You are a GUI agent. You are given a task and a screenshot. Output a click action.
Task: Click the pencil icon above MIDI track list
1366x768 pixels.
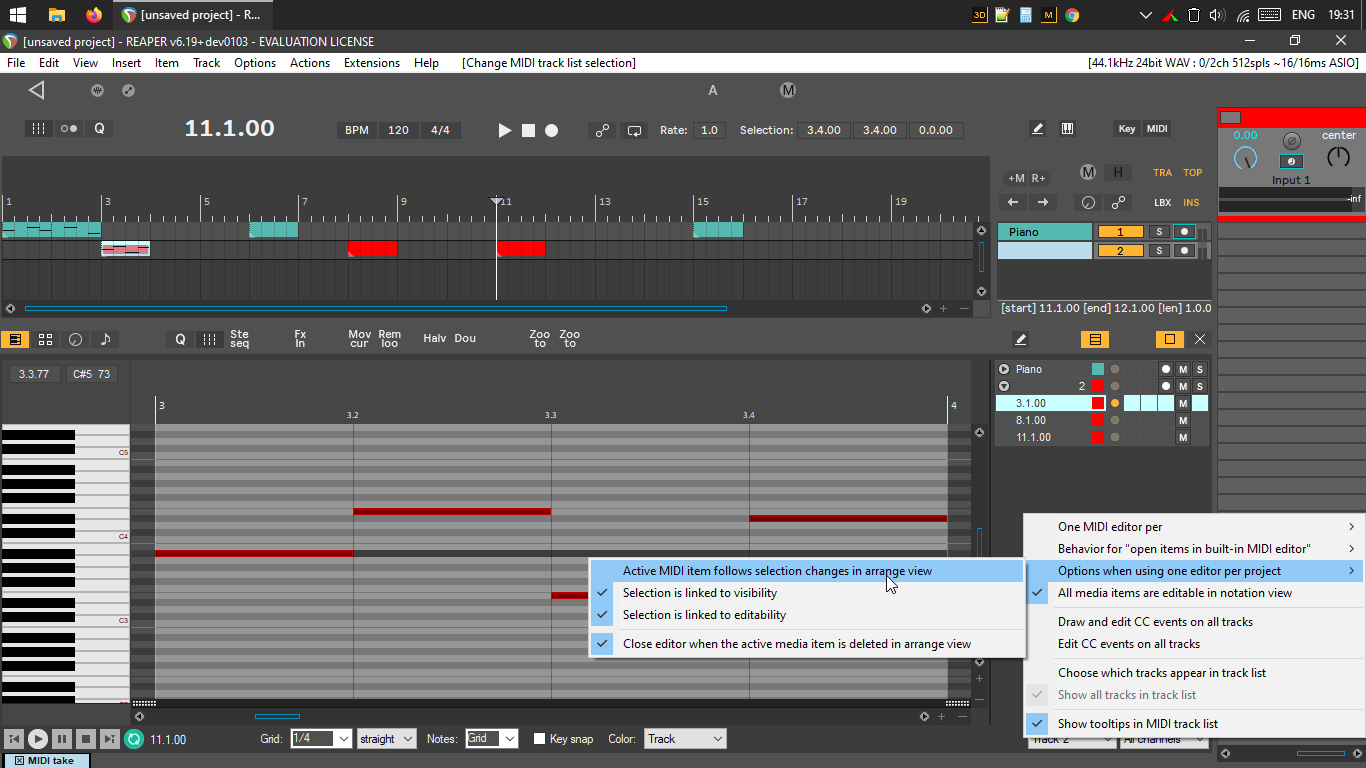pos(1020,339)
